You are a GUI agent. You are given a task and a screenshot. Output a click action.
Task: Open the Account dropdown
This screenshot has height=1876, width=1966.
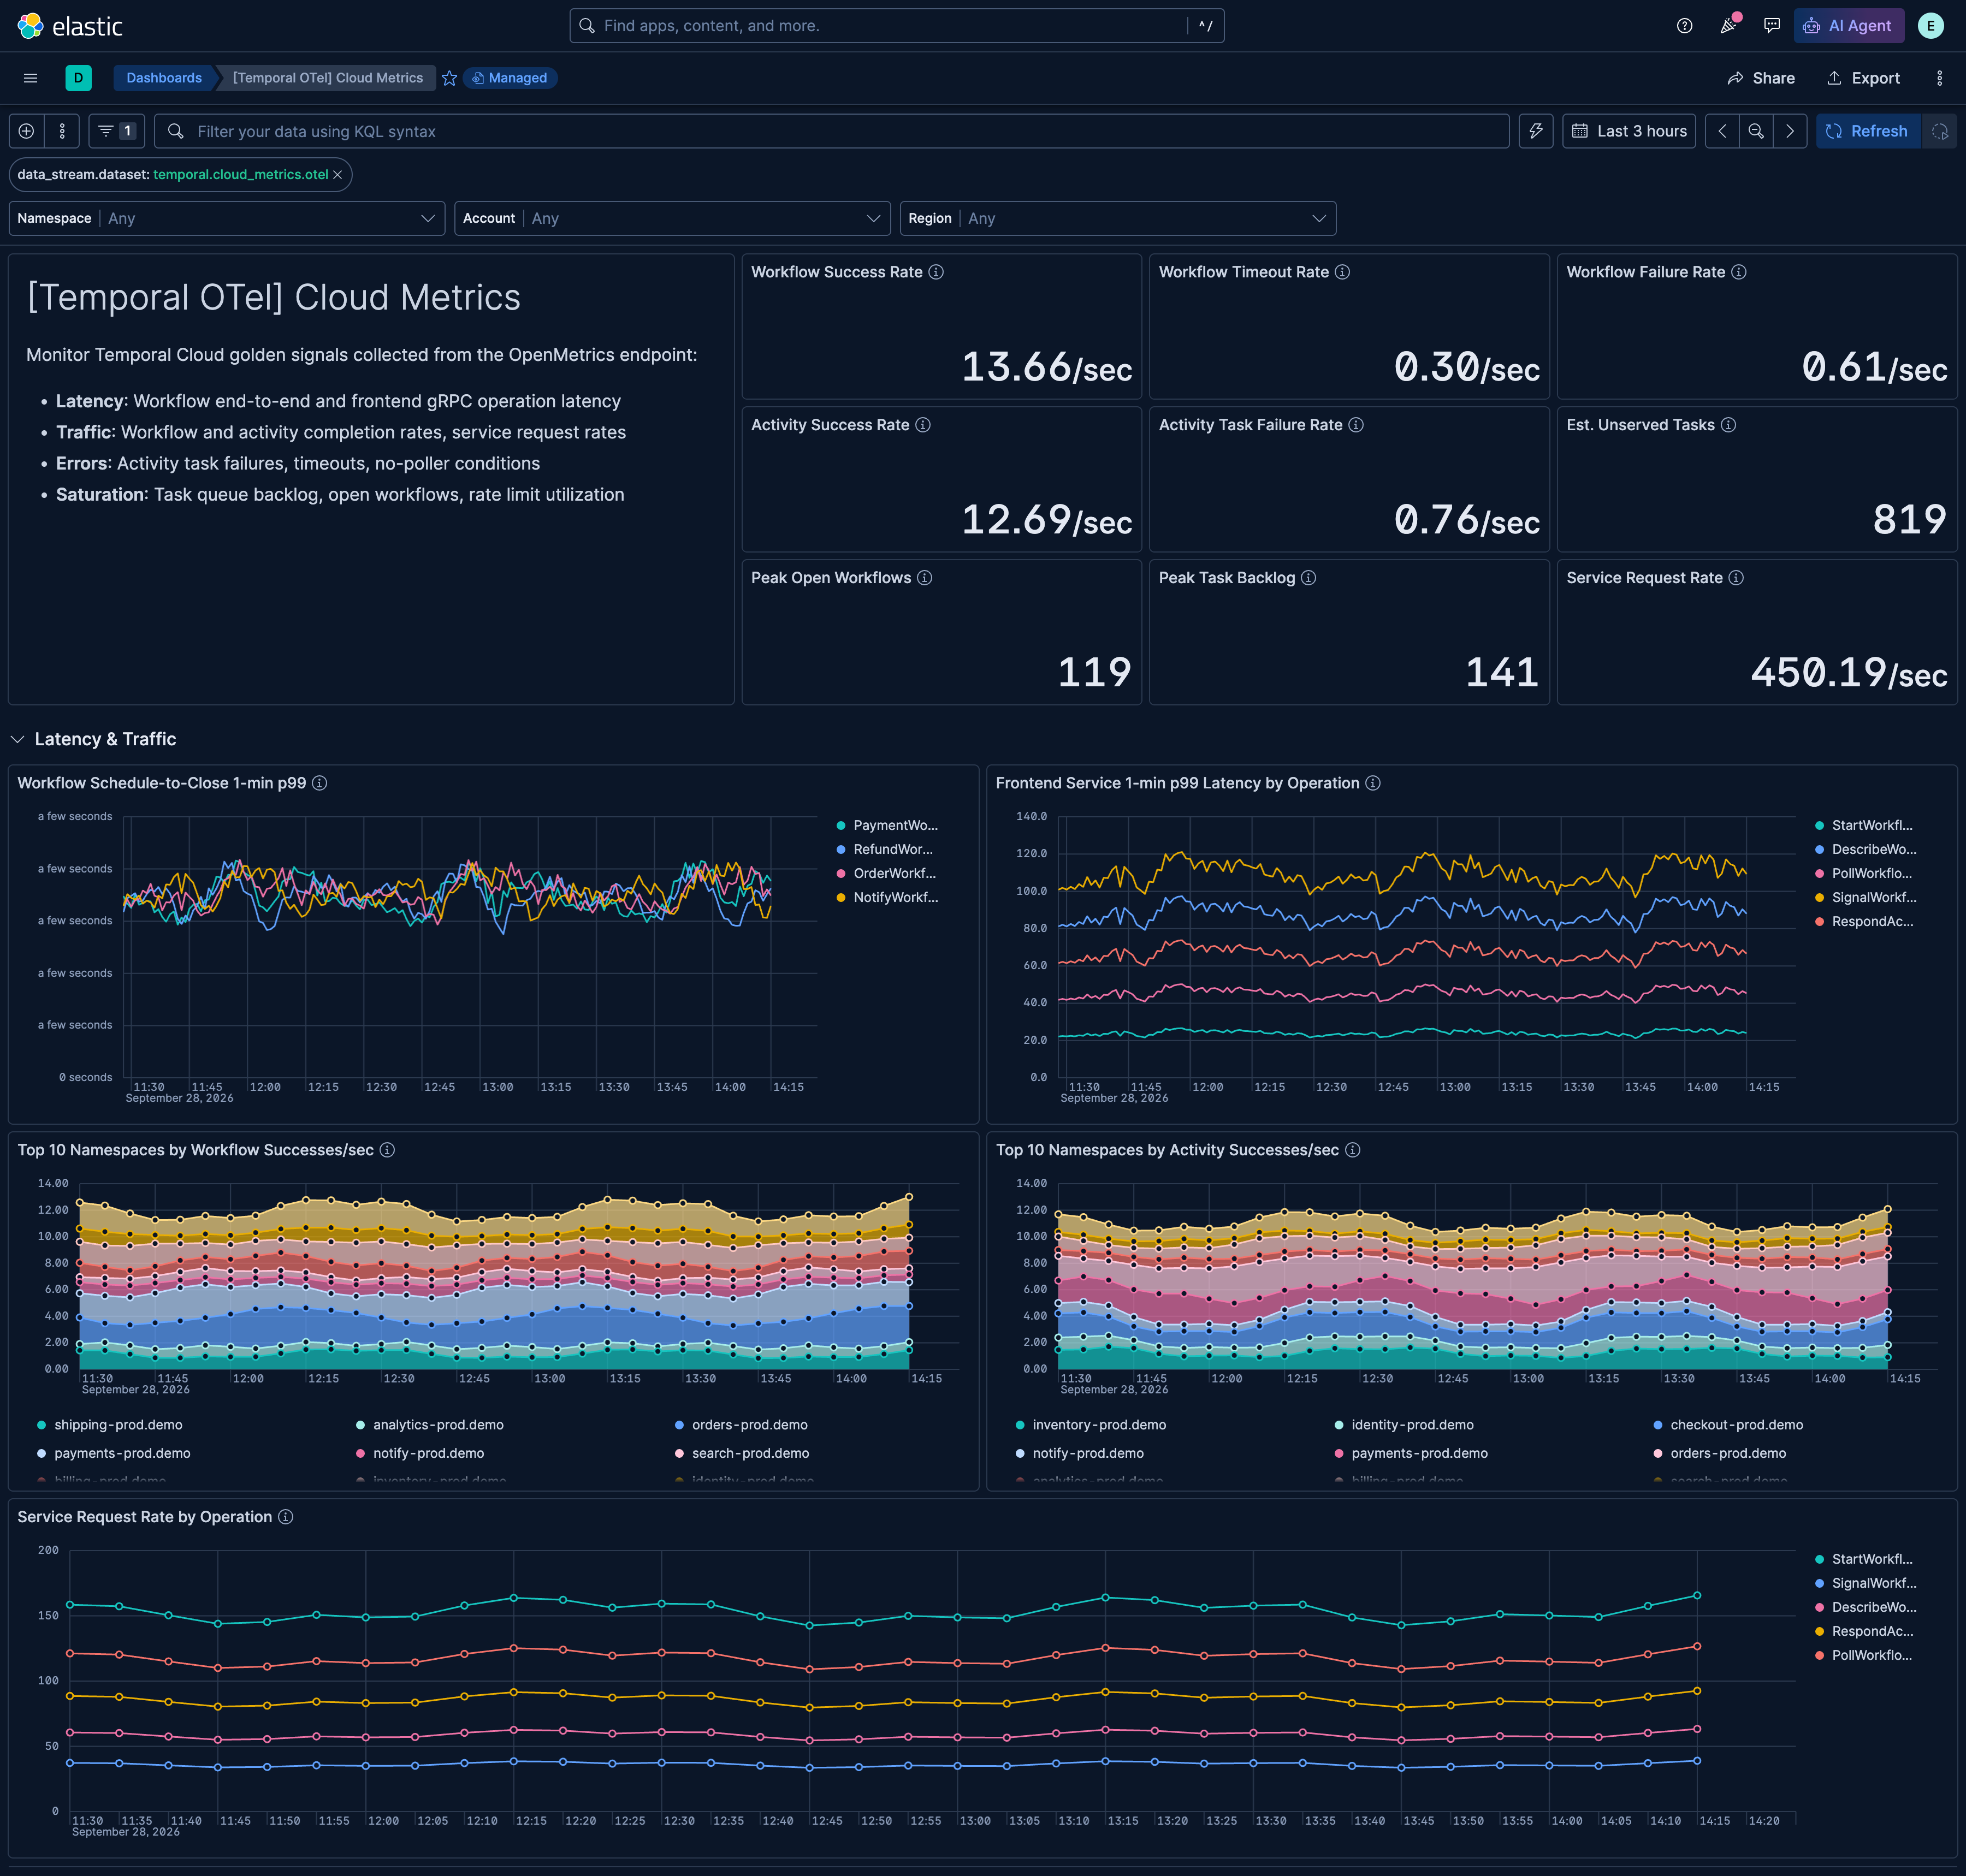coord(672,218)
